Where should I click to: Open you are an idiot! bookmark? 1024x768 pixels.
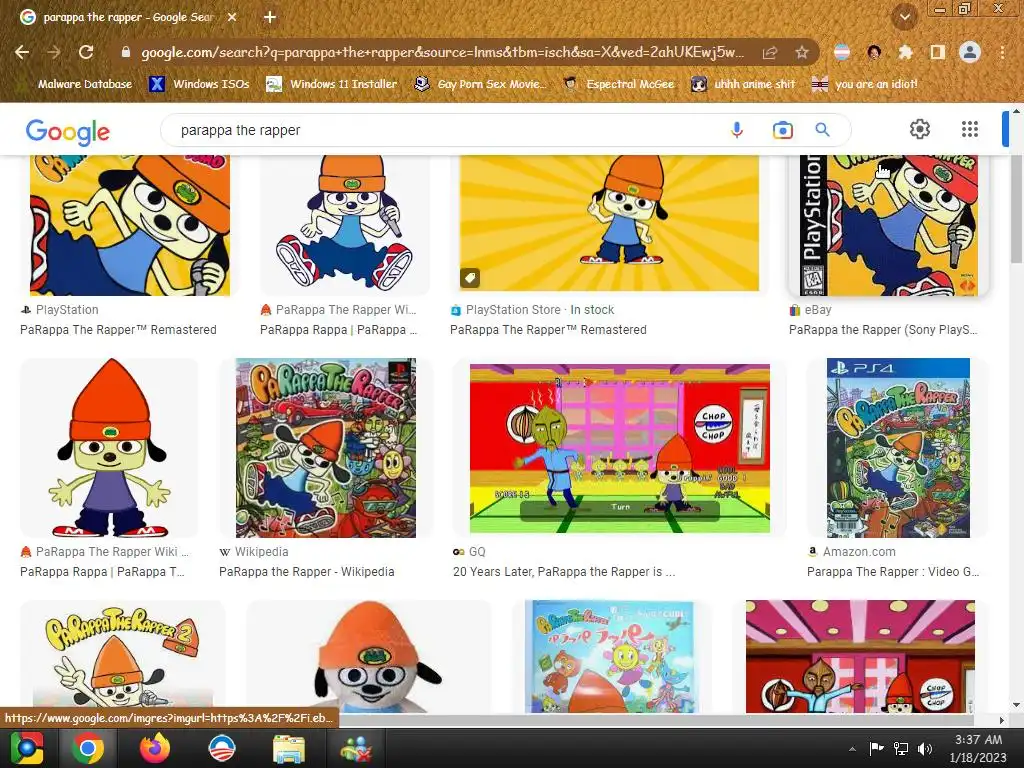pyautogui.click(x=865, y=84)
